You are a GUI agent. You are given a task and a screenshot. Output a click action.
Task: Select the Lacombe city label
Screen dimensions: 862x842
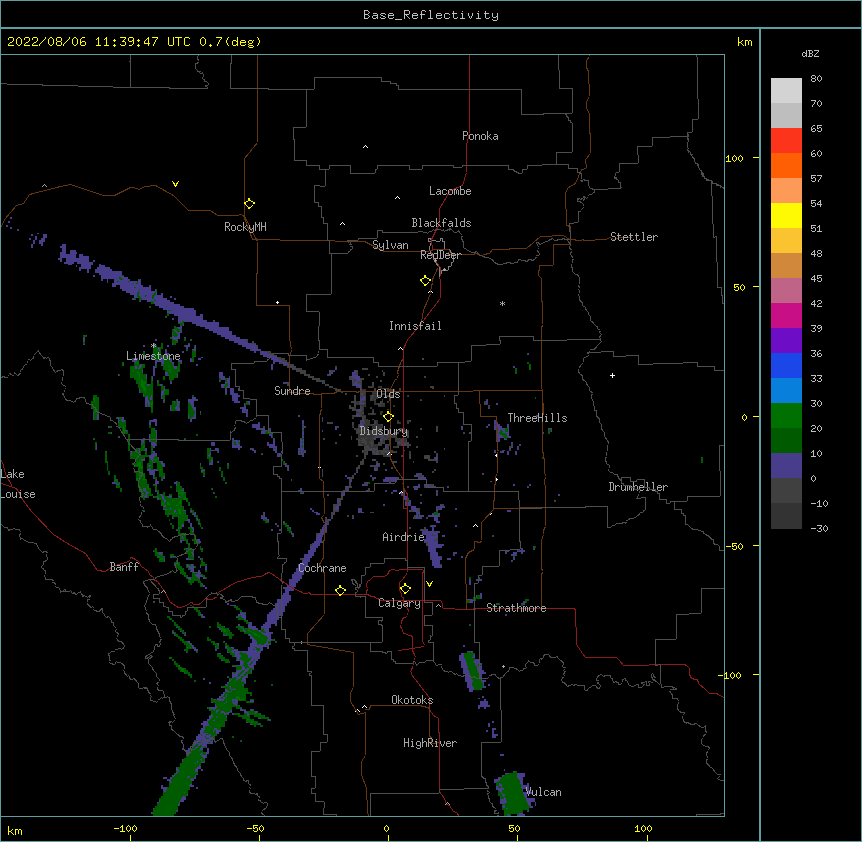point(450,191)
